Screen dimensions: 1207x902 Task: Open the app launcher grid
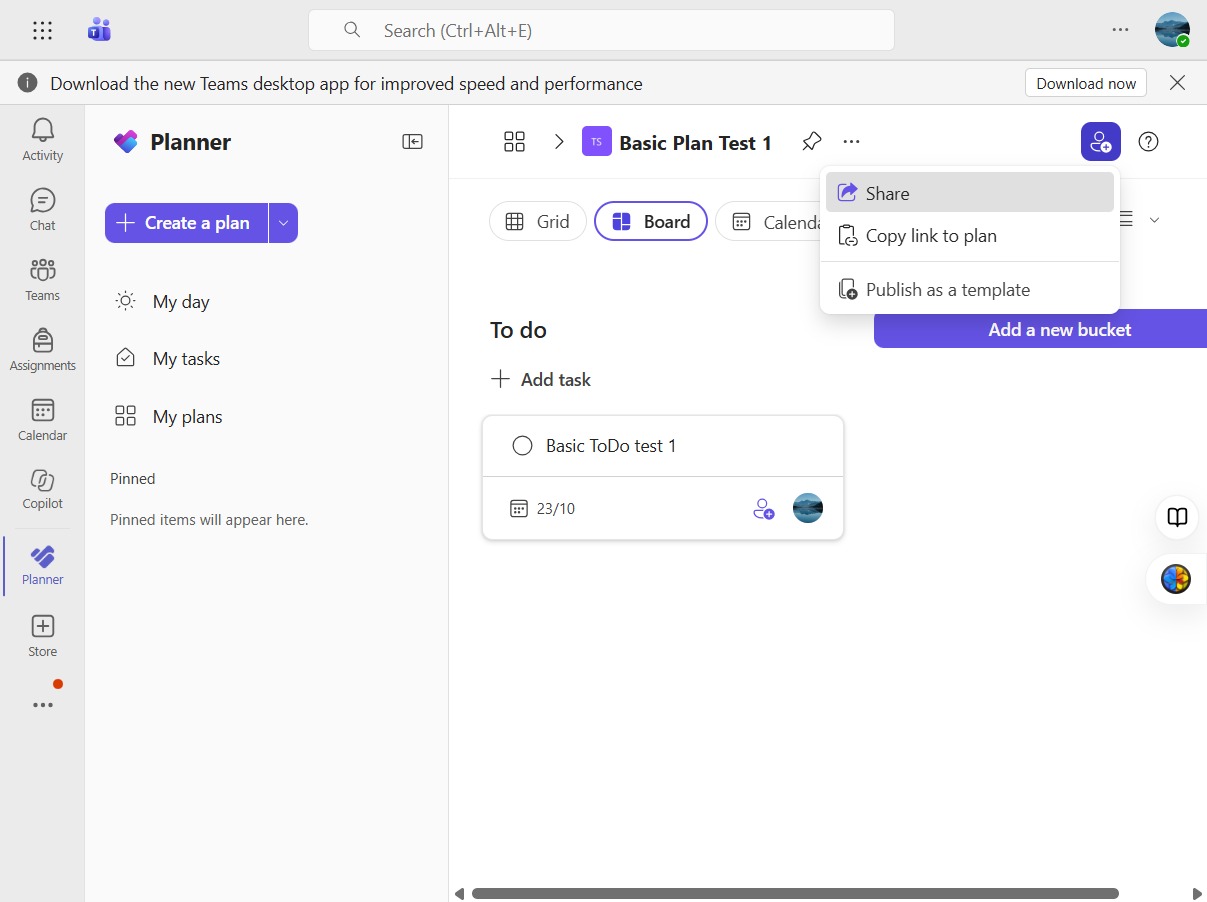click(42, 31)
